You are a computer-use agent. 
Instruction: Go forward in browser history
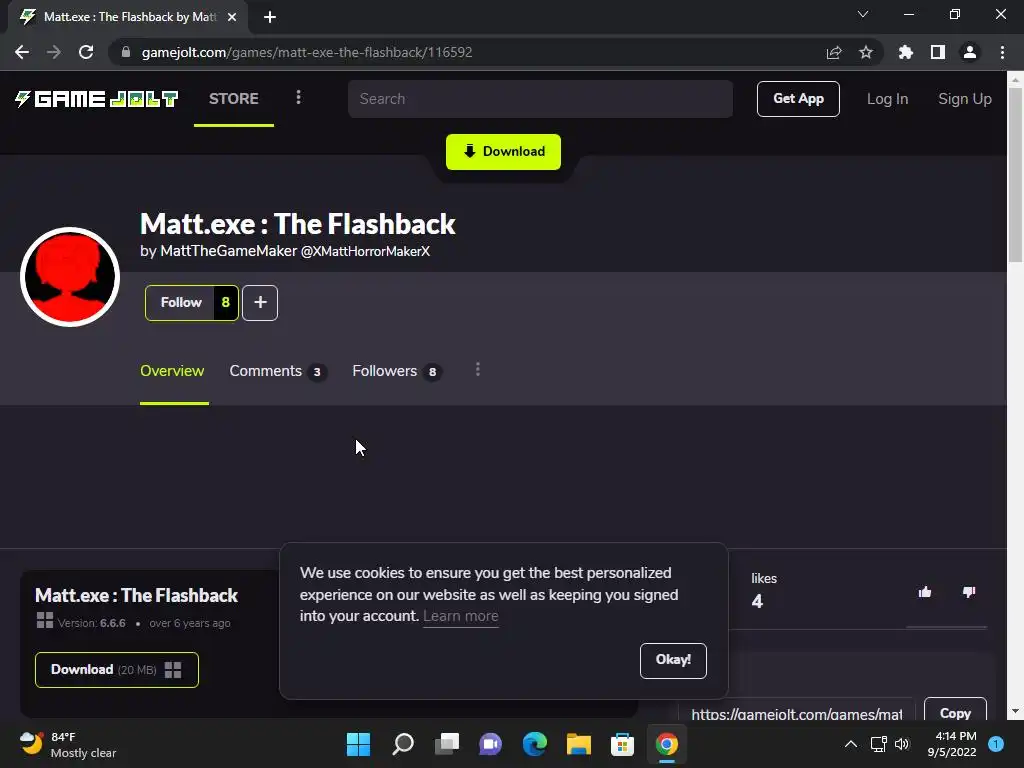pos(54,52)
